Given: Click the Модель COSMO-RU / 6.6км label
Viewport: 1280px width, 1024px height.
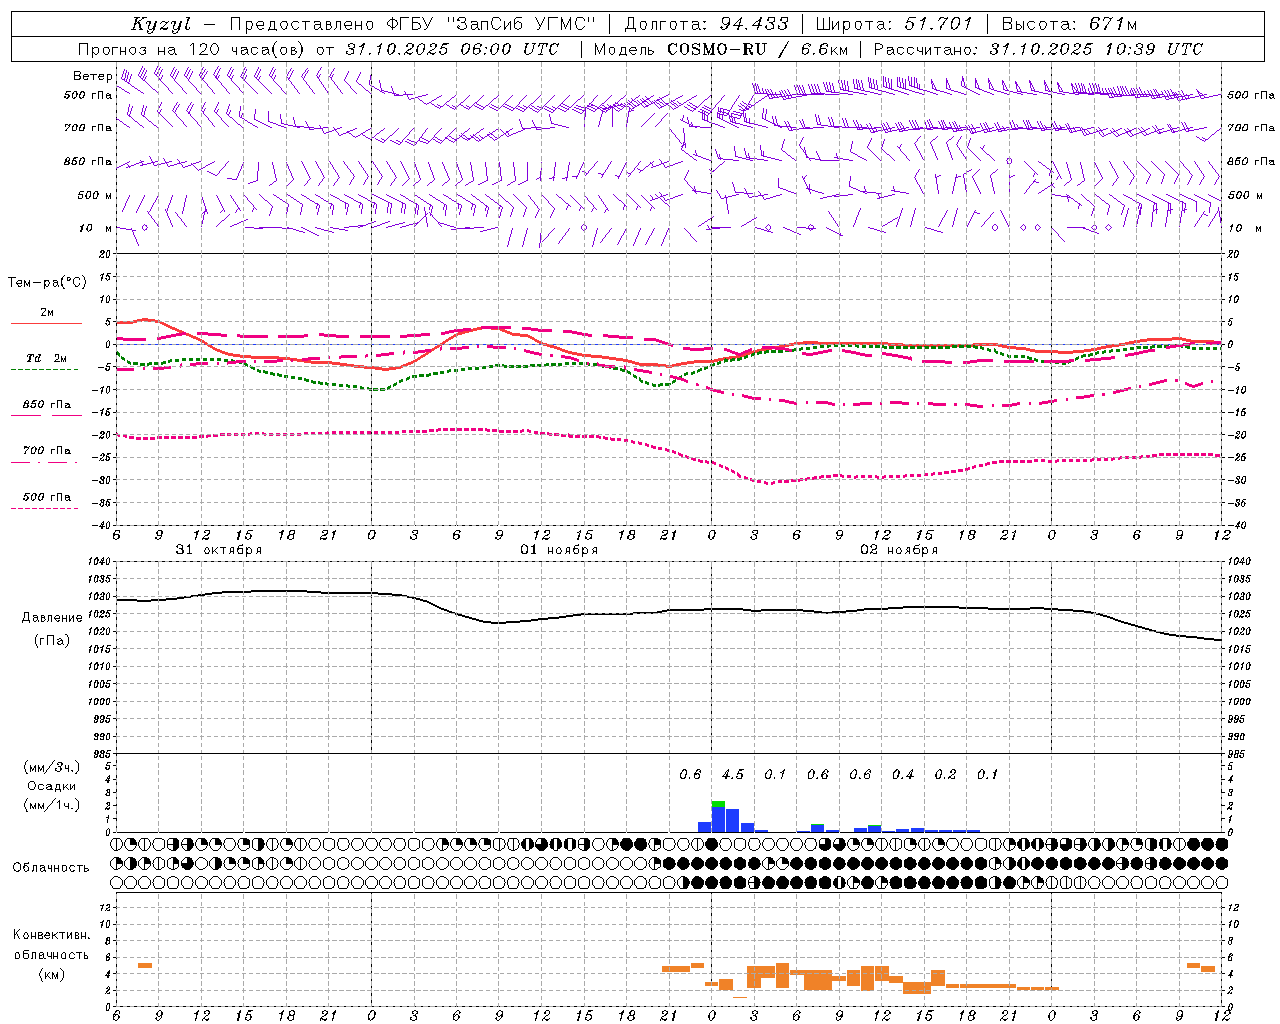Looking at the screenshot, I should point(721,49).
